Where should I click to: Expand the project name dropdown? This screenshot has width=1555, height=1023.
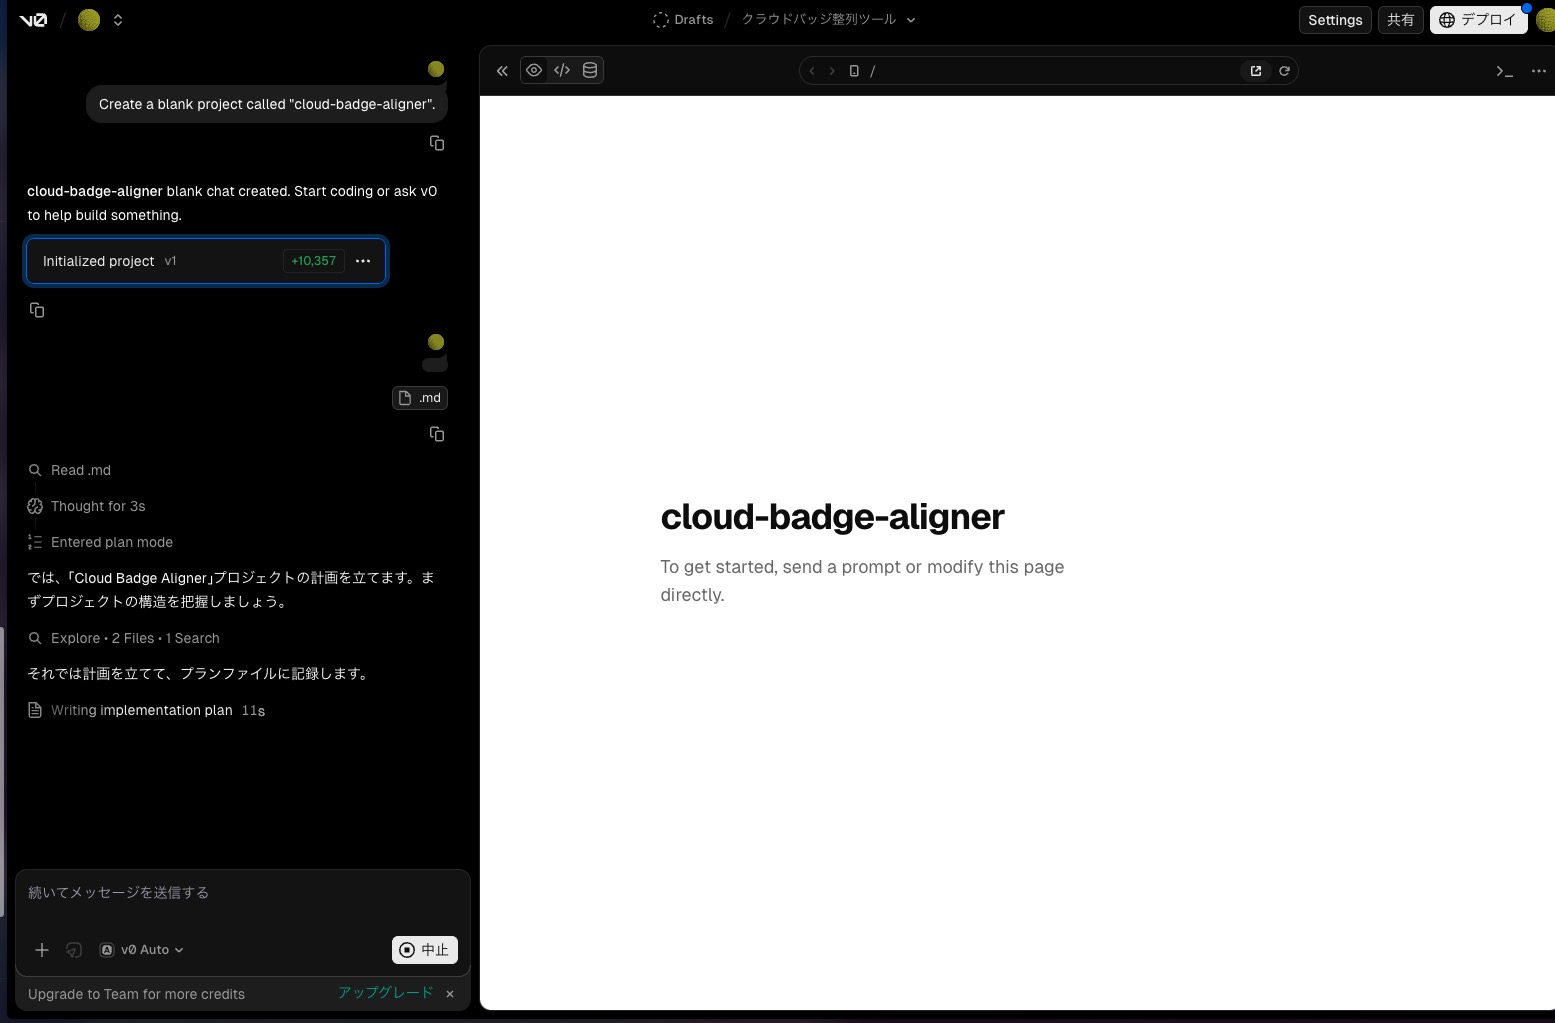[x=910, y=20]
